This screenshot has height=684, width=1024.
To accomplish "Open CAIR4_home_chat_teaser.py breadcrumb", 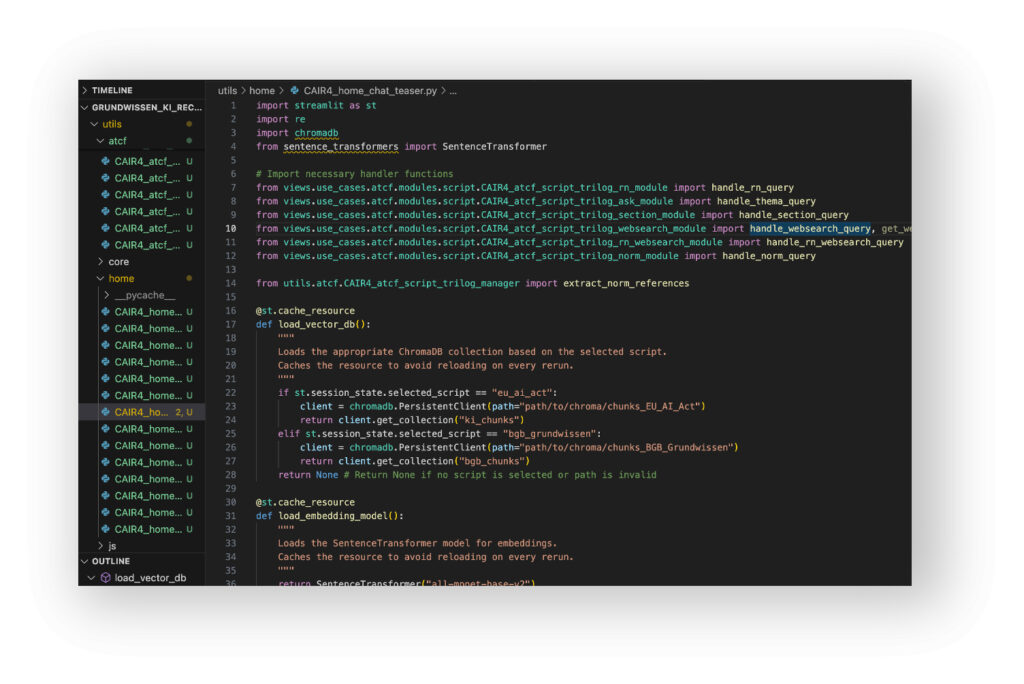I will click(x=370, y=91).
